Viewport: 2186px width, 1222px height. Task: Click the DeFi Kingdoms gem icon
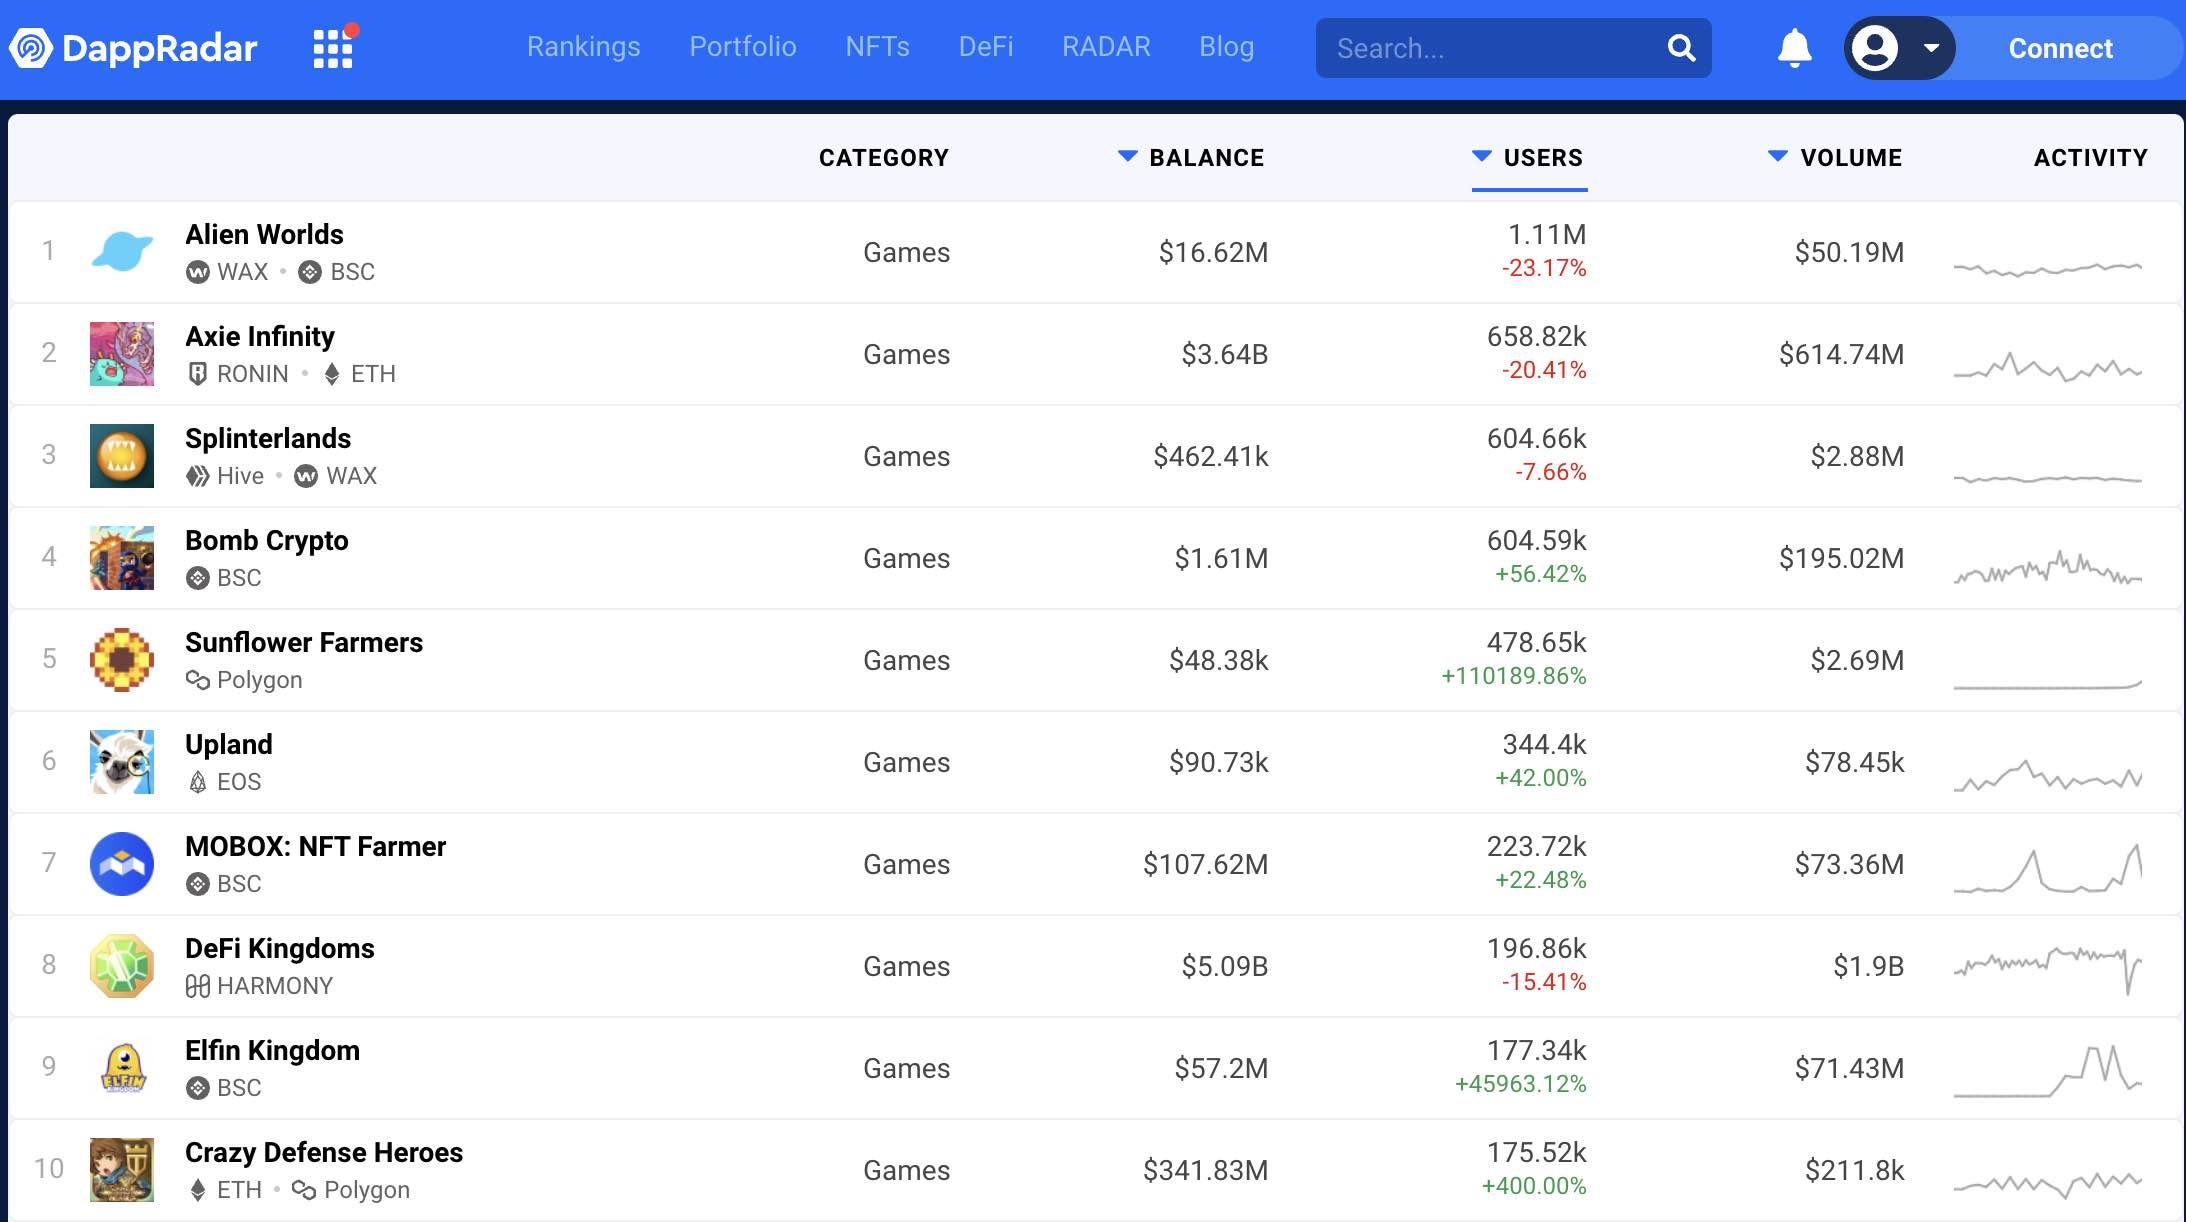[122, 966]
